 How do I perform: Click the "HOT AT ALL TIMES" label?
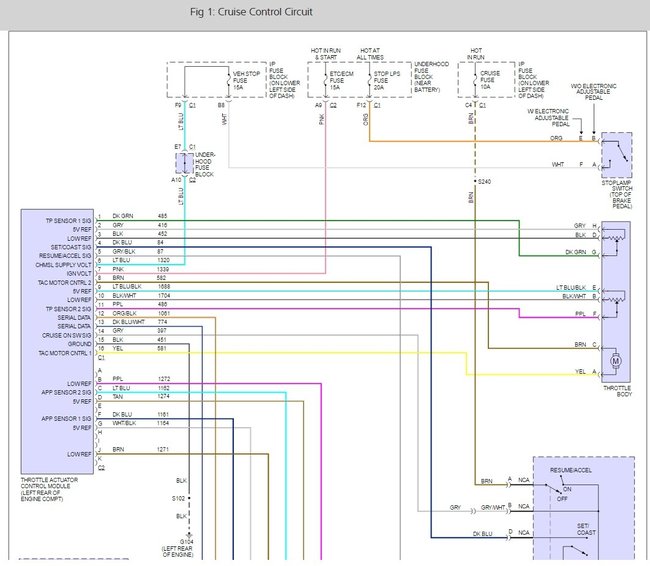(x=370, y=54)
